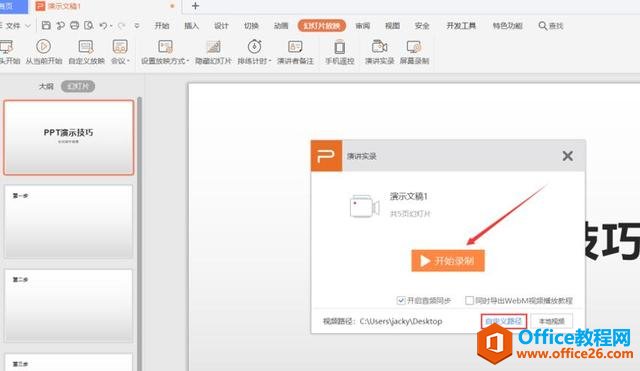This screenshot has height=371, width=640.
Task: Click the slide panel vertical scrollbar
Action: pos(140,233)
